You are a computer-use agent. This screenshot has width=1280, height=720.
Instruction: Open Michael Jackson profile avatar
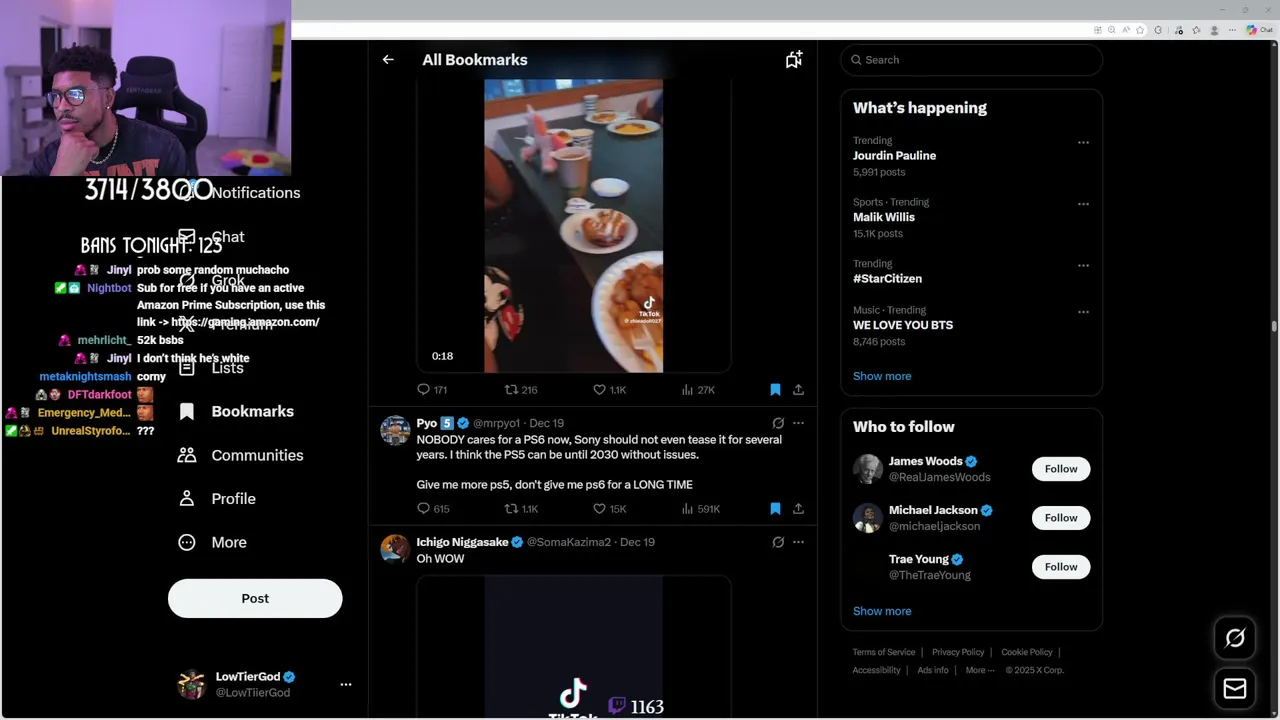tap(868, 518)
